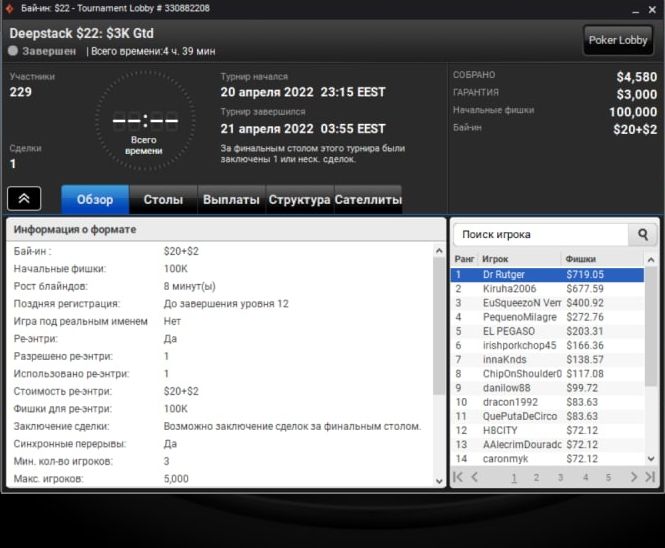The image size is (665, 548).
Task: Select player row QuePutaDeCirco
Action: [x=547, y=416]
